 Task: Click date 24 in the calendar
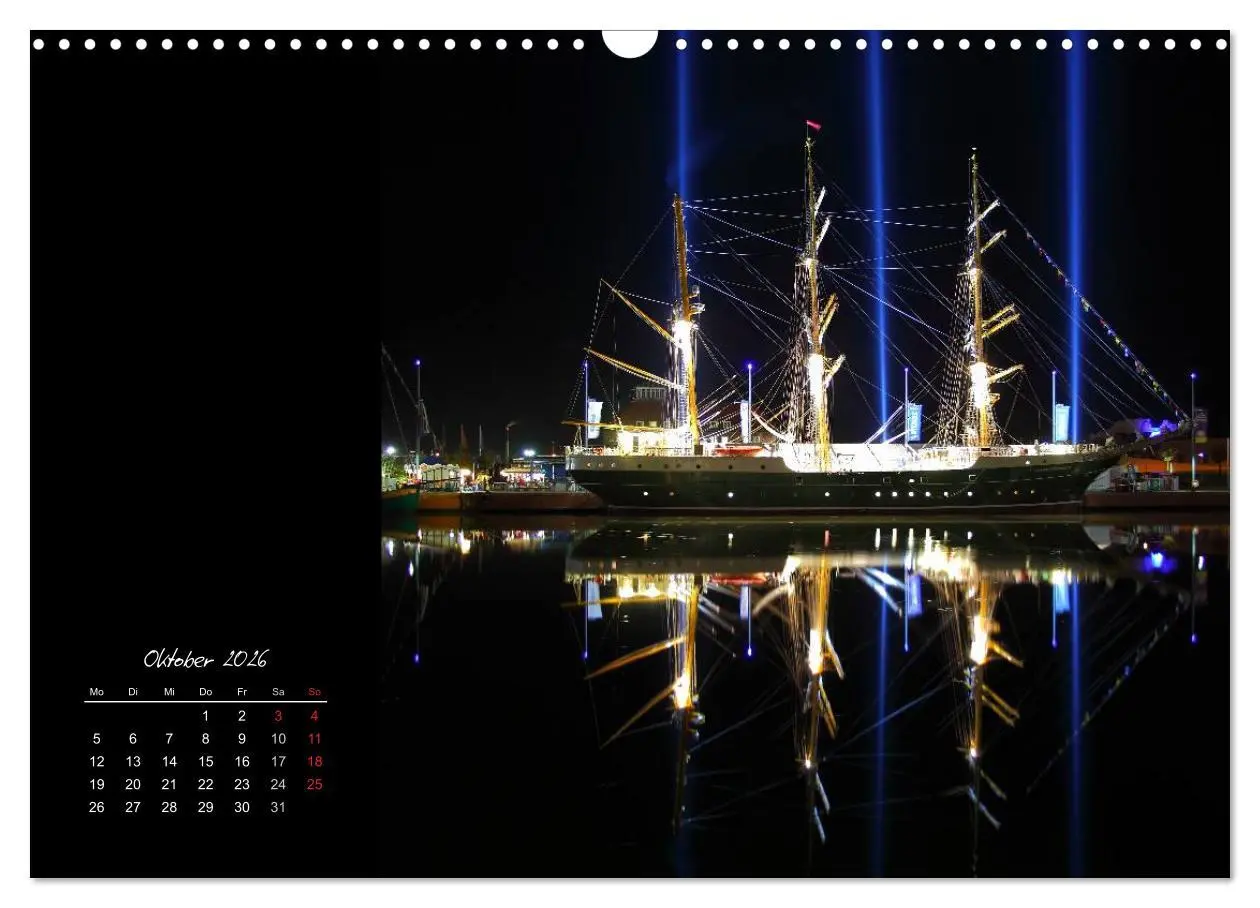pyautogui.click(x=278, y=785)
